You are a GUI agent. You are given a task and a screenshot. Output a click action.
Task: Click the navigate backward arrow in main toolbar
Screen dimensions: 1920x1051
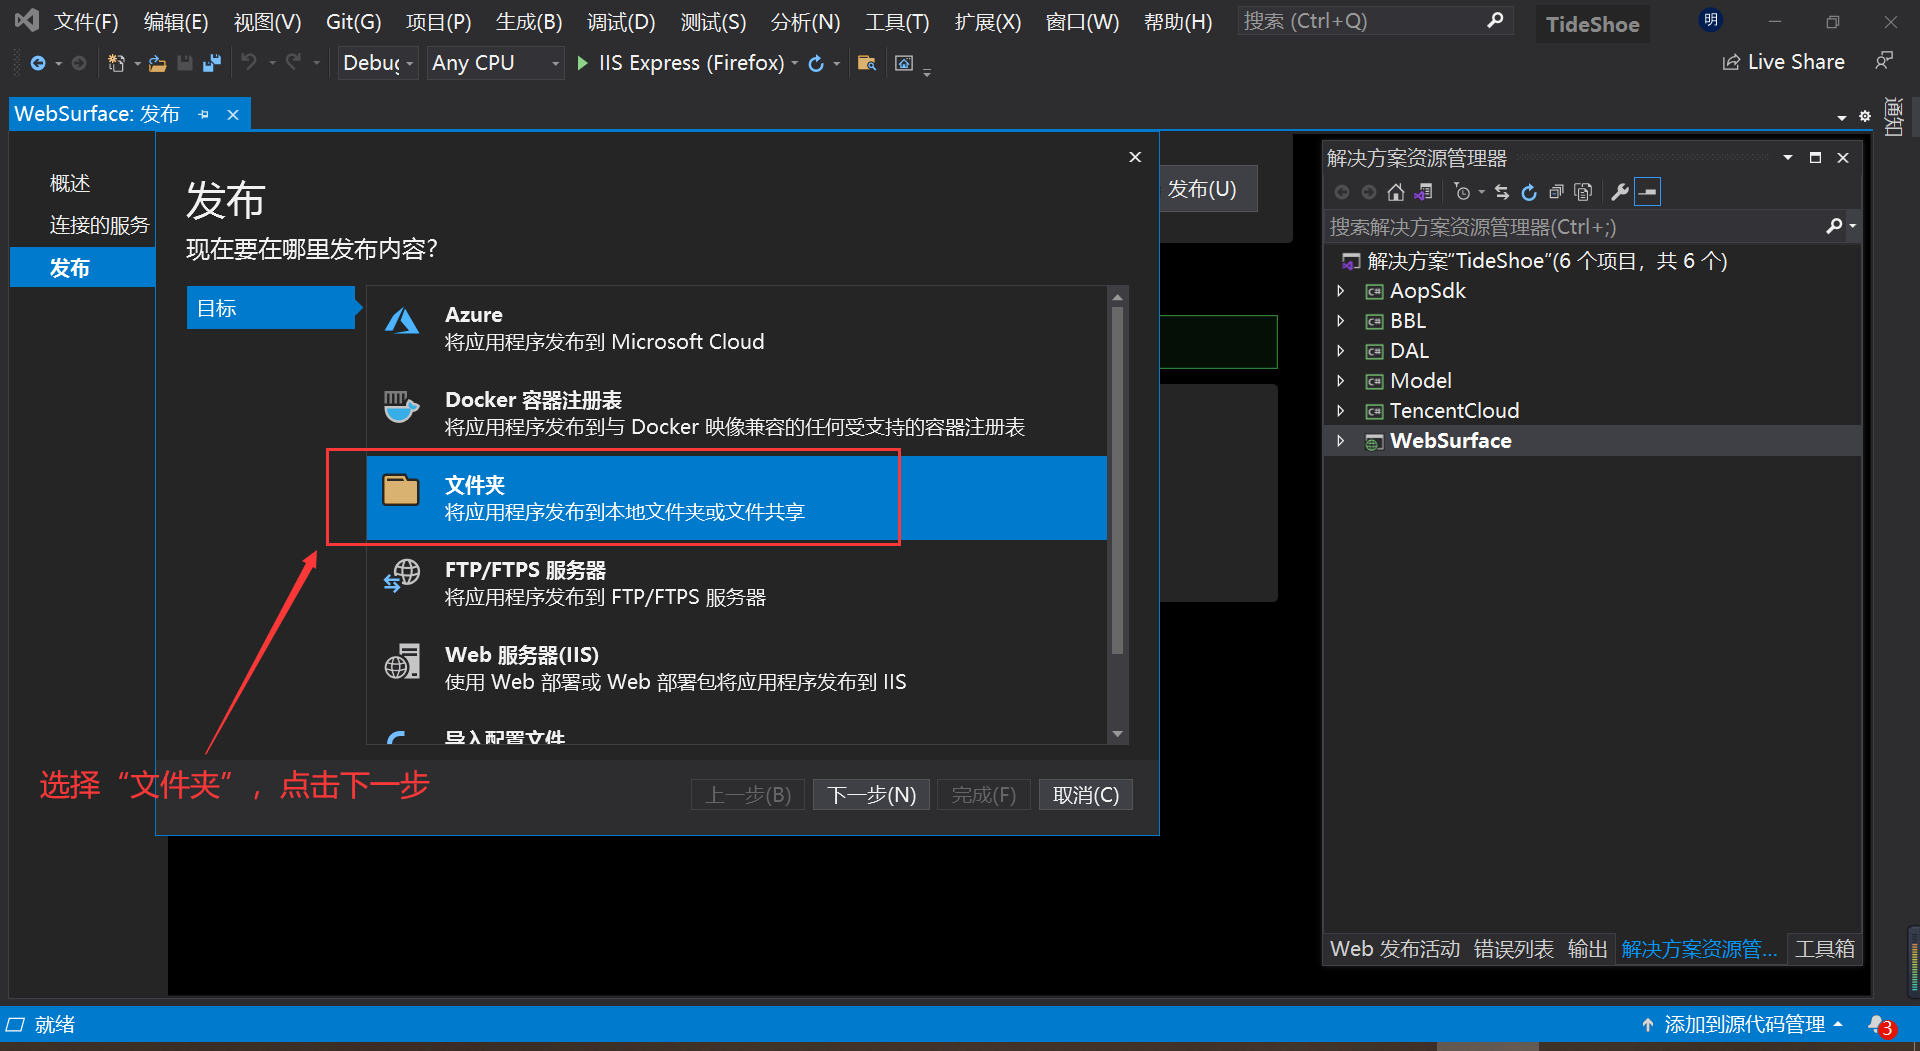coord(38,63)
